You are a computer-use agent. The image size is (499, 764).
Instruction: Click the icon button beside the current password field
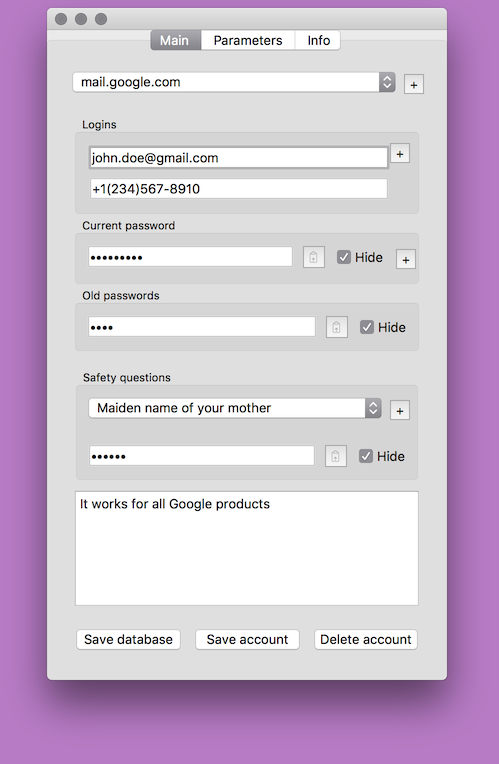pos(314,257)
